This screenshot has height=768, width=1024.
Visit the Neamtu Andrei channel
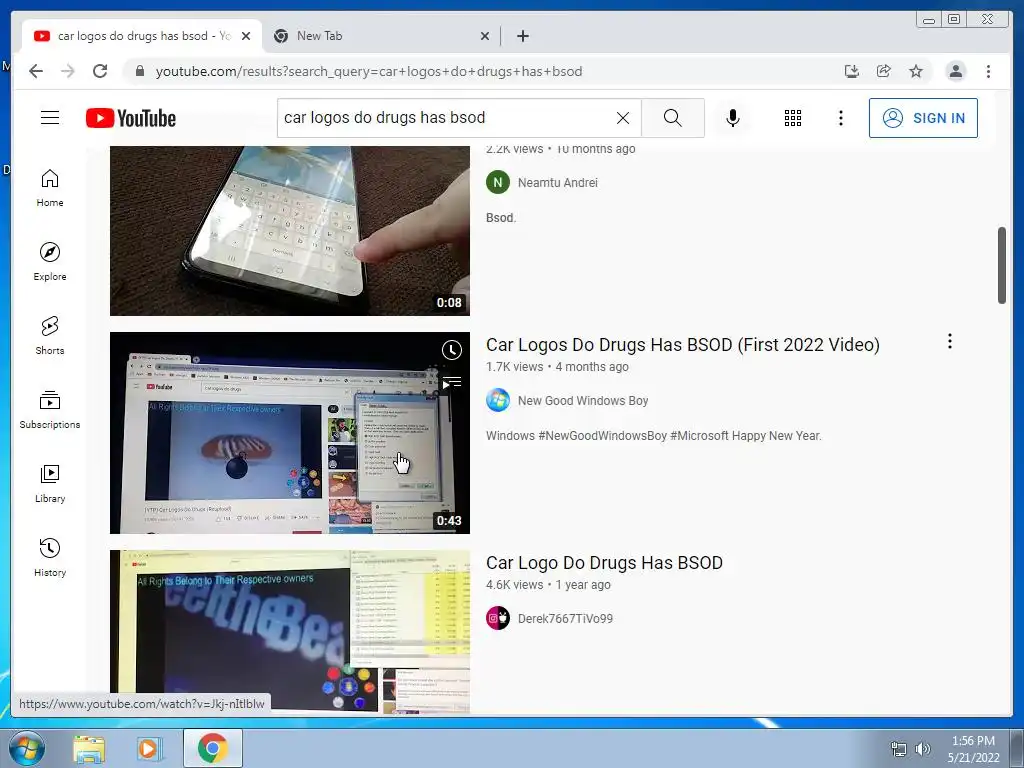click(x=557, y=182)
